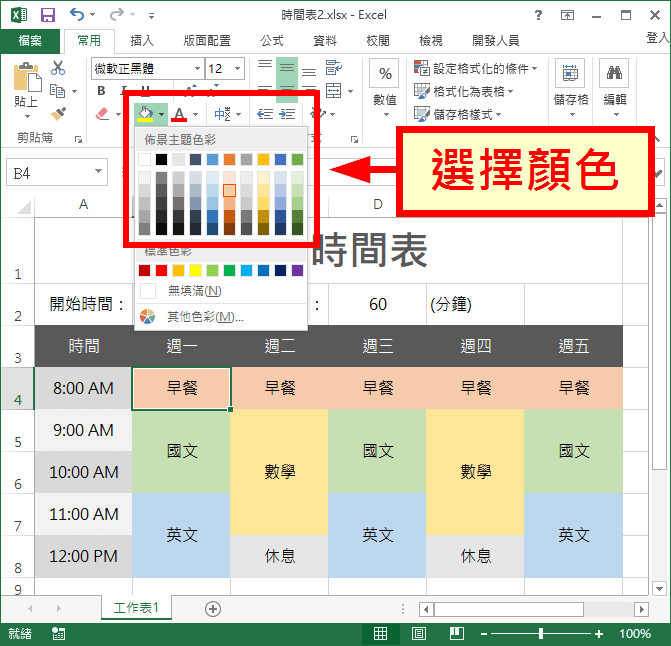Toggle Bold formatting
671x646 pixels.
[101, 91]
